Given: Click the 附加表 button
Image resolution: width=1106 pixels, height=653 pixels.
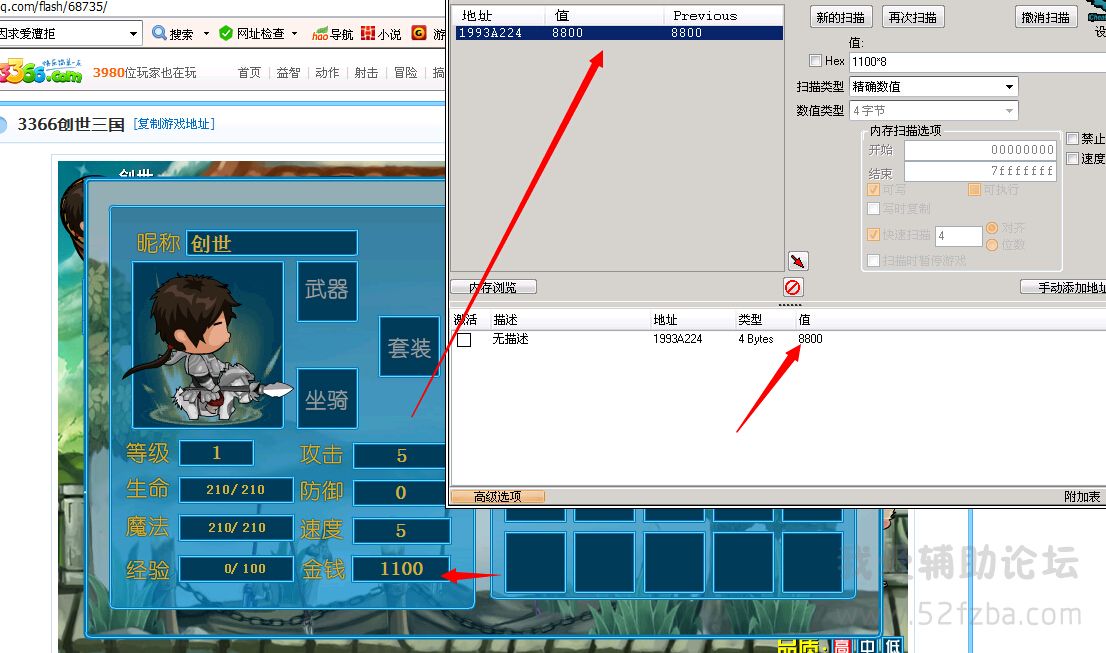Looking at the screenshot, I should [x=1082, y=496].
